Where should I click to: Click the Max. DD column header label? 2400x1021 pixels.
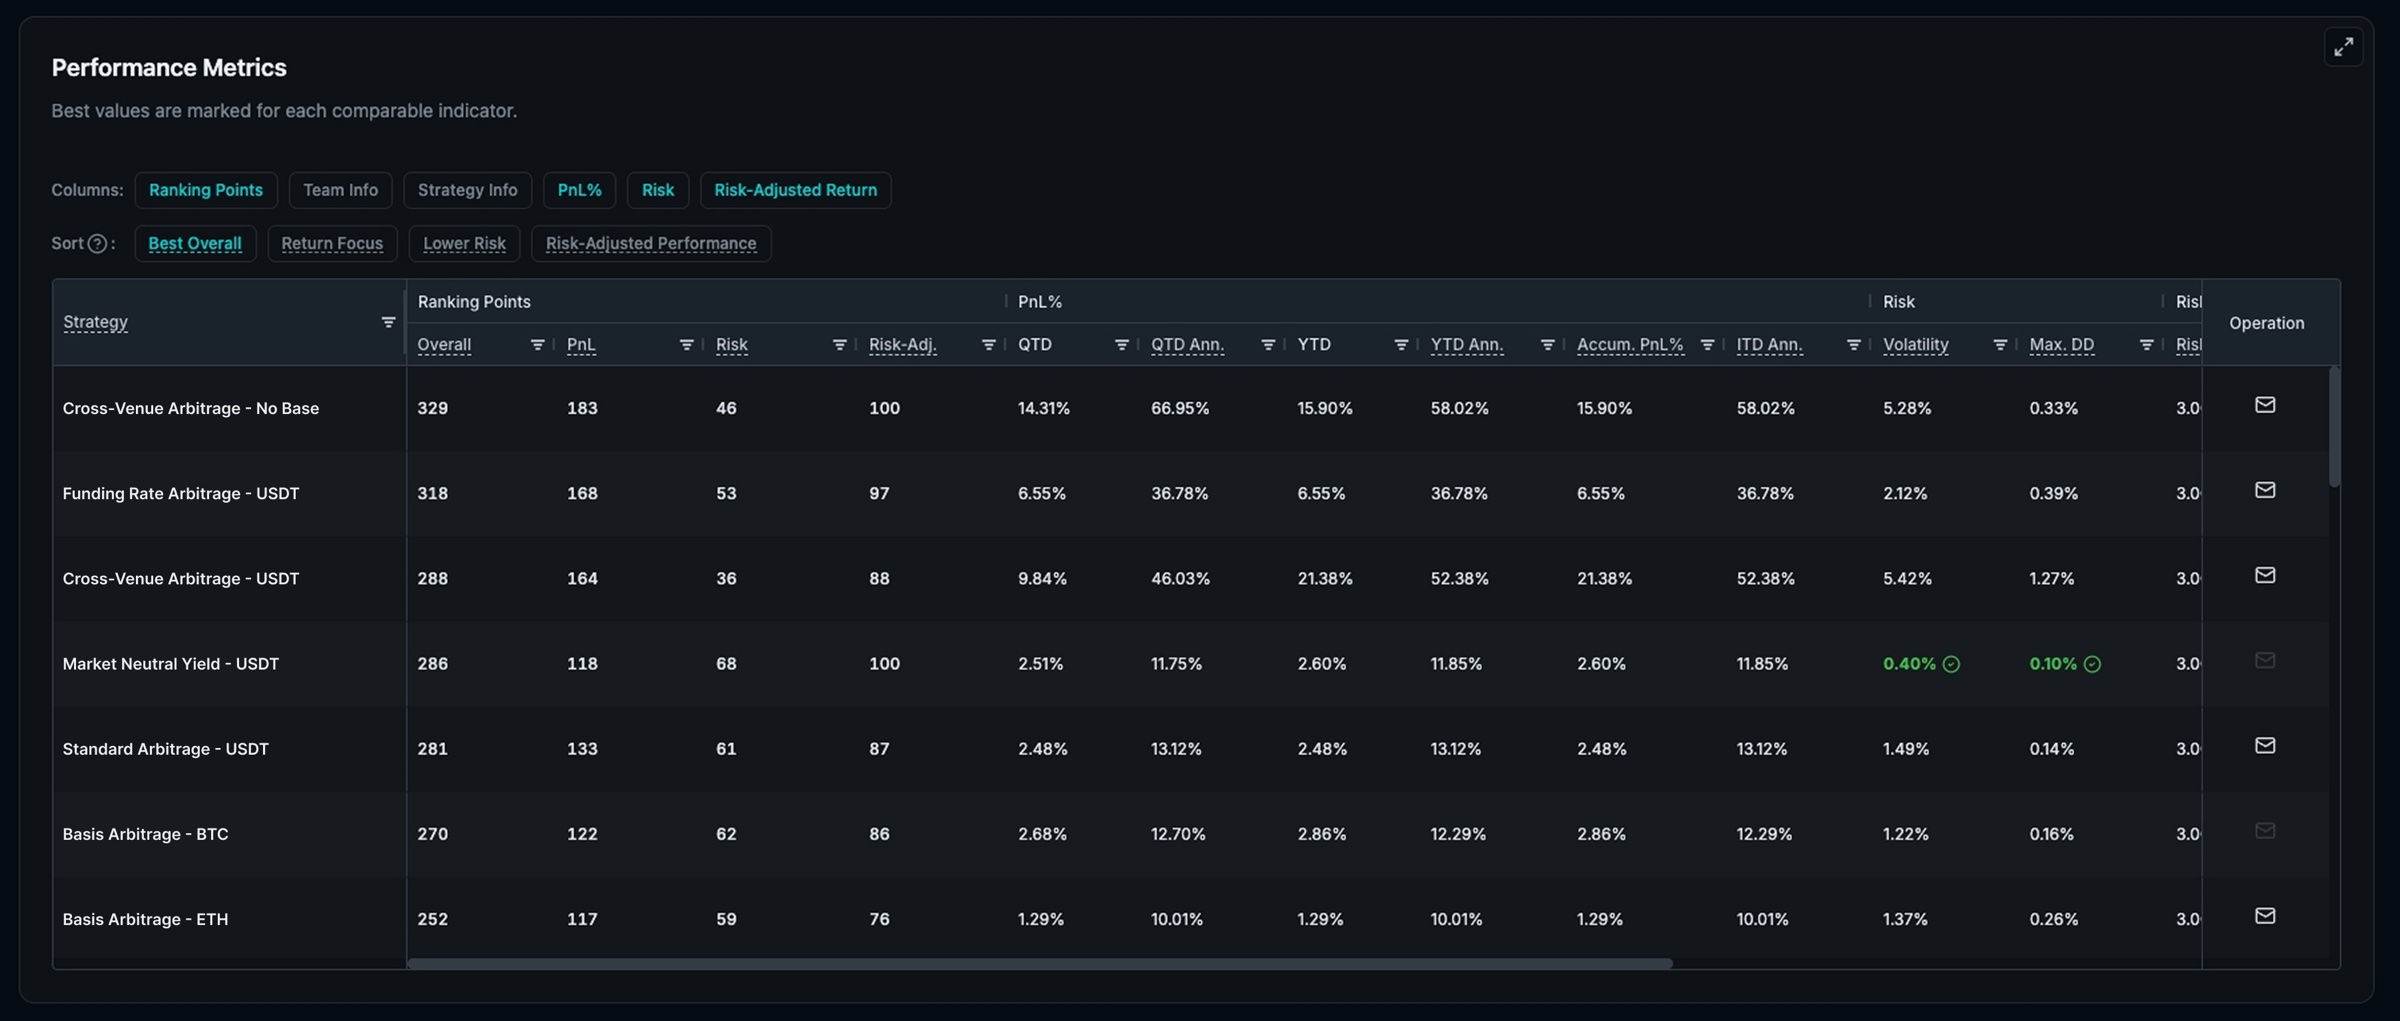click(x=2061, y=344)
